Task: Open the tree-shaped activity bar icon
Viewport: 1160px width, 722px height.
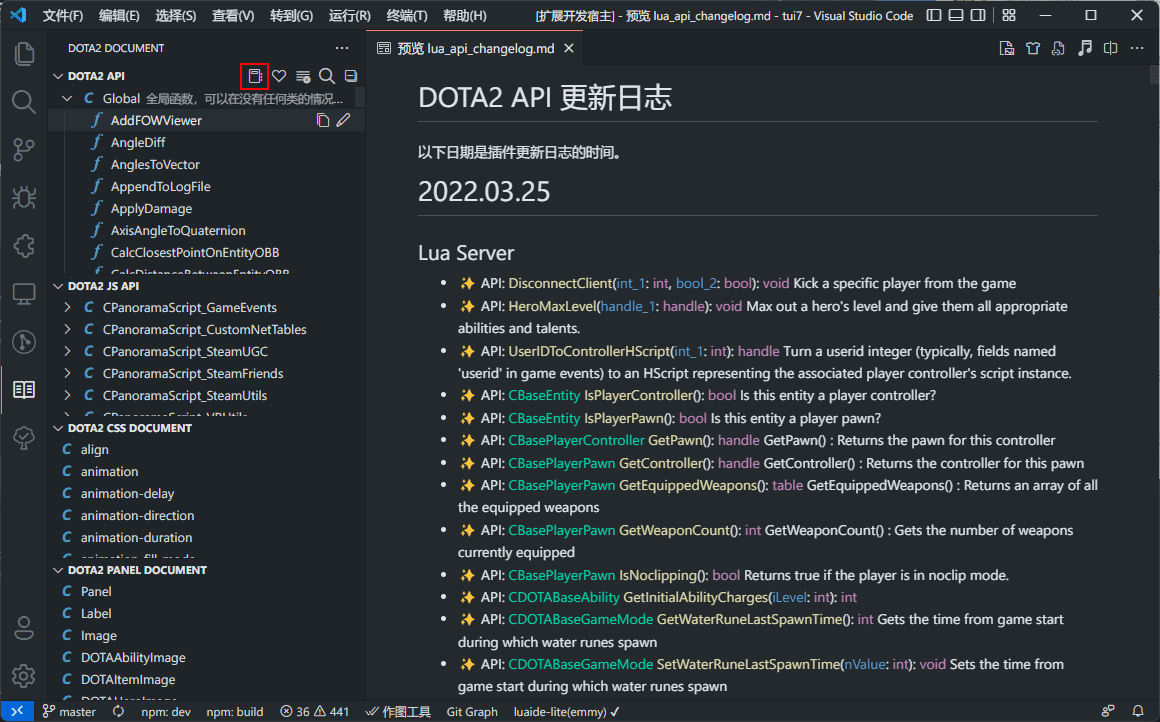Action: click(x=24, y=438)
